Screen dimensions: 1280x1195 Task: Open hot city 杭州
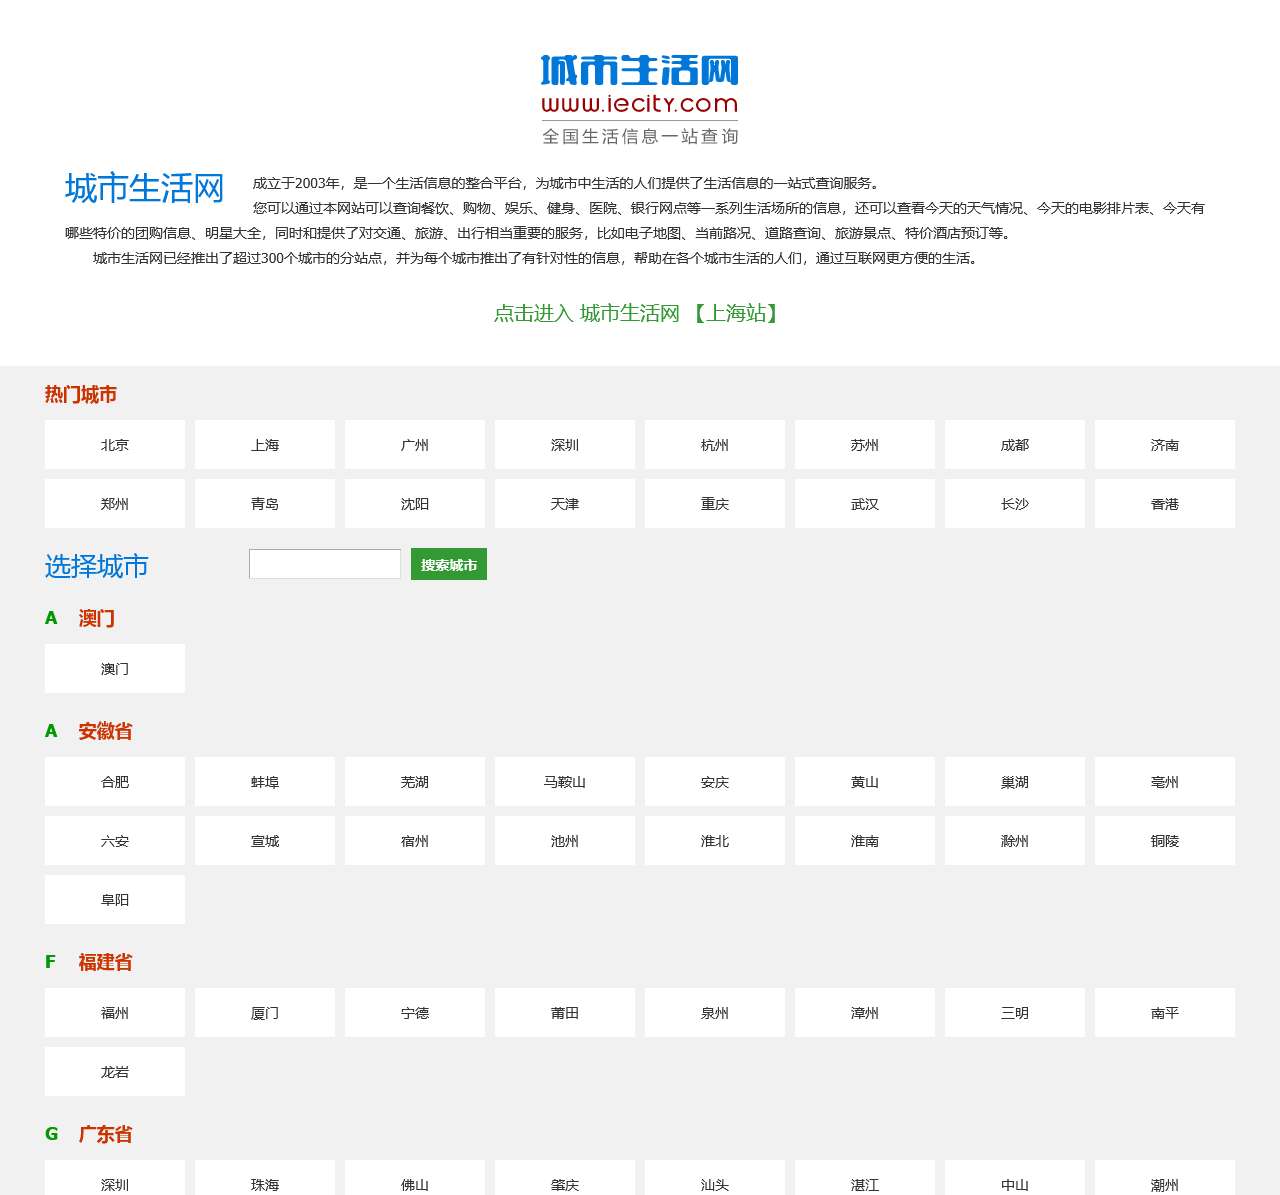pyautogui.click(x=715, y=445)
